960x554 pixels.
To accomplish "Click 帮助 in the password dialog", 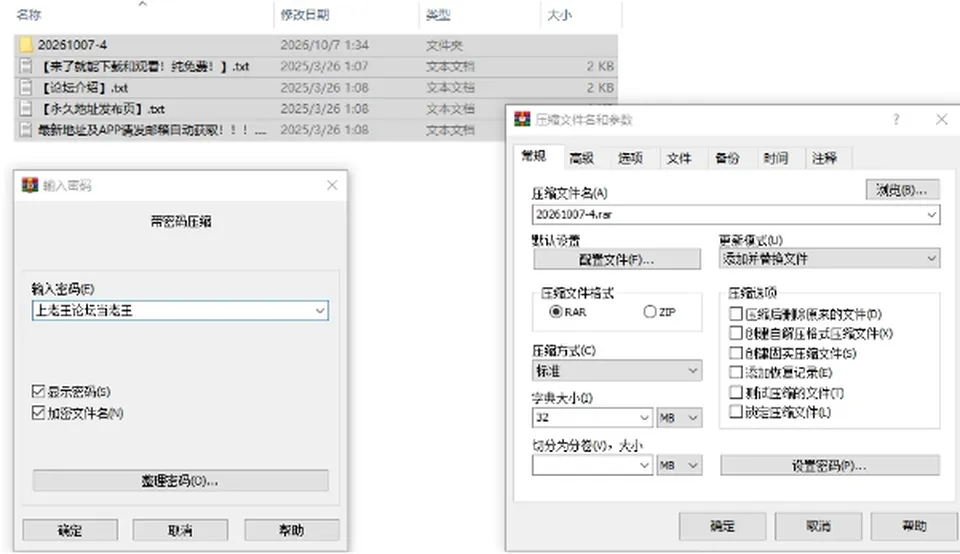I will [x=292, y=530].
